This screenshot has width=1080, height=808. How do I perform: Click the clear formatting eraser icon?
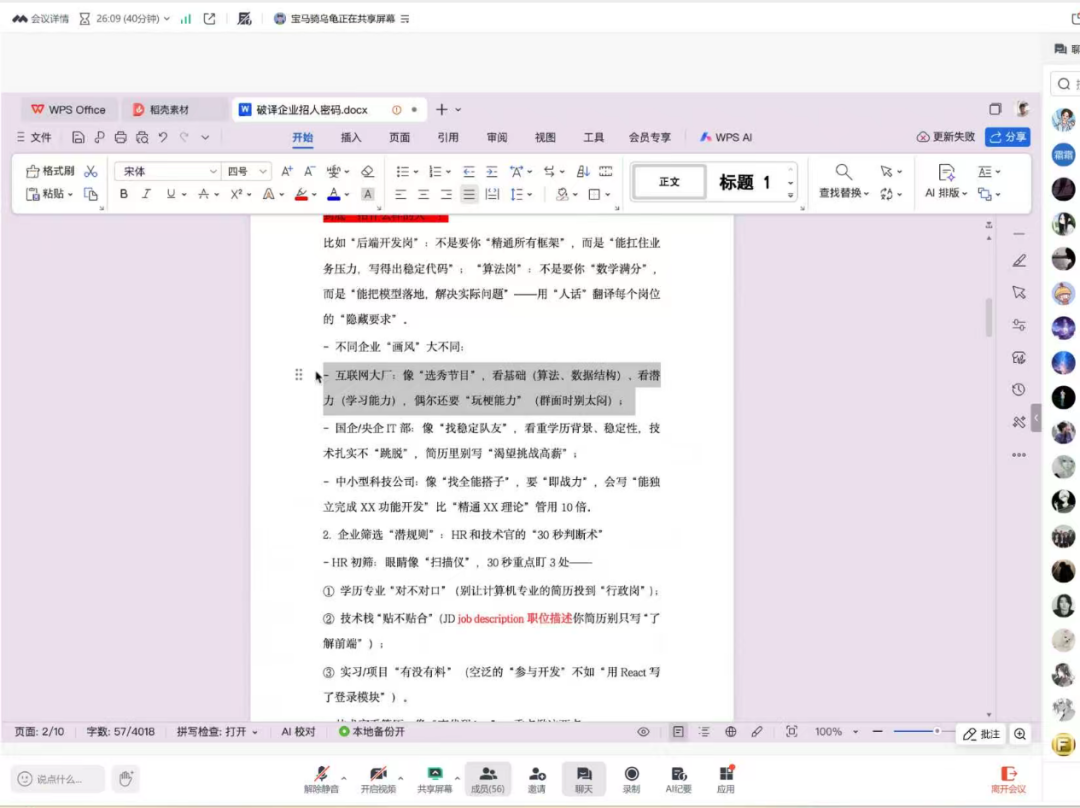(x=367, y=171)
